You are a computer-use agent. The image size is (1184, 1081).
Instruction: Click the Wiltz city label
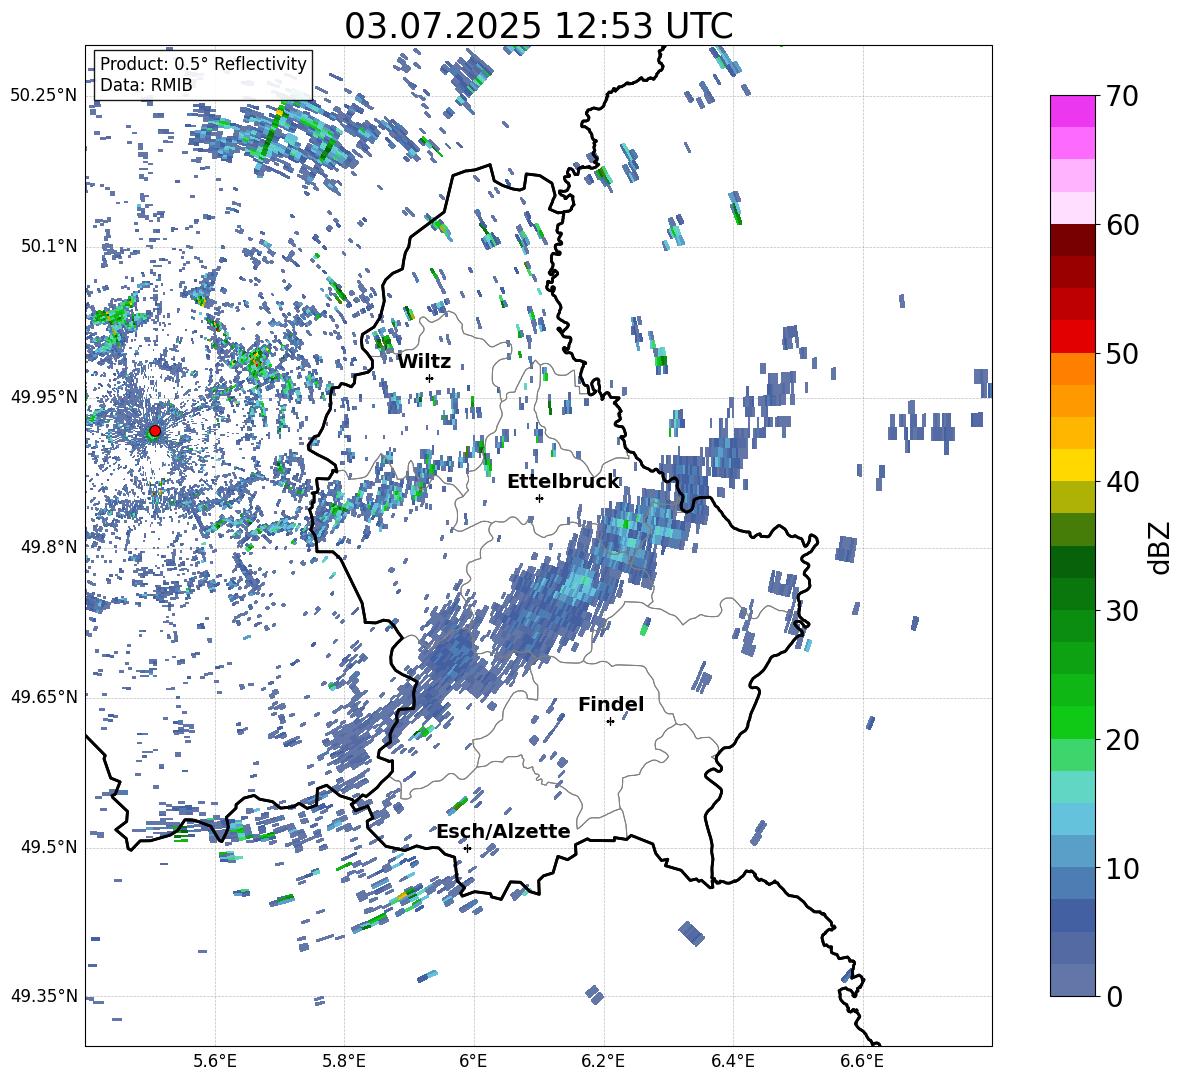[424, 362]
